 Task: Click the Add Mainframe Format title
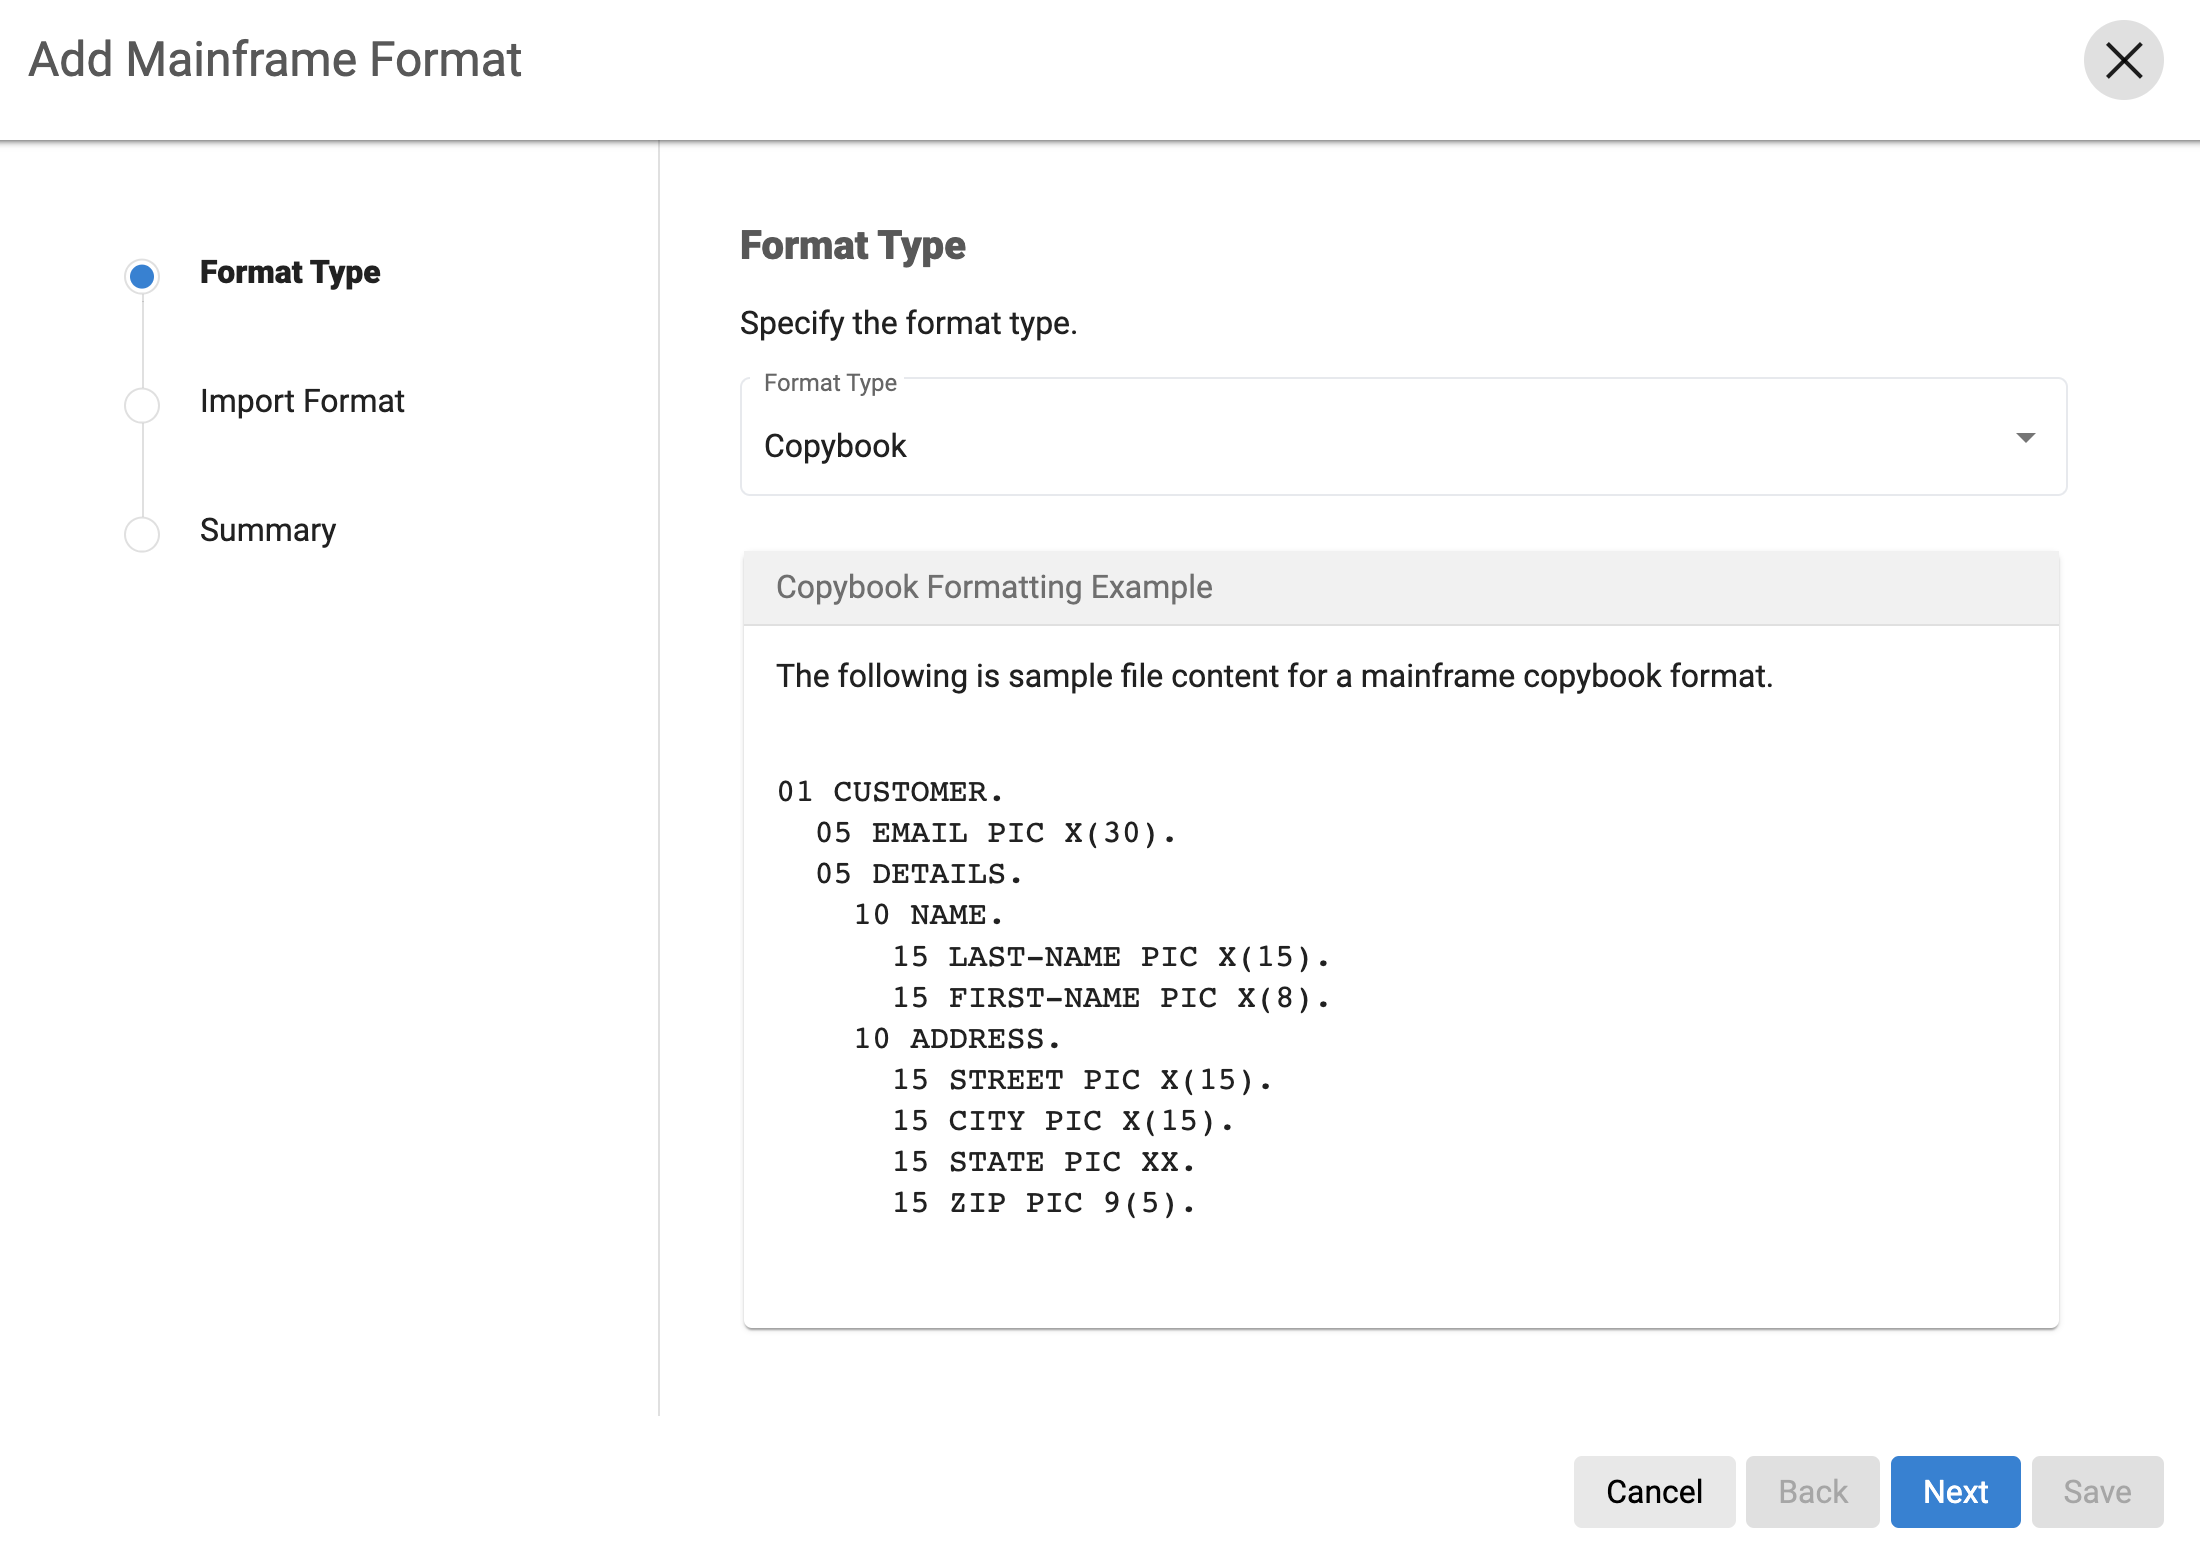pos(275,60)
